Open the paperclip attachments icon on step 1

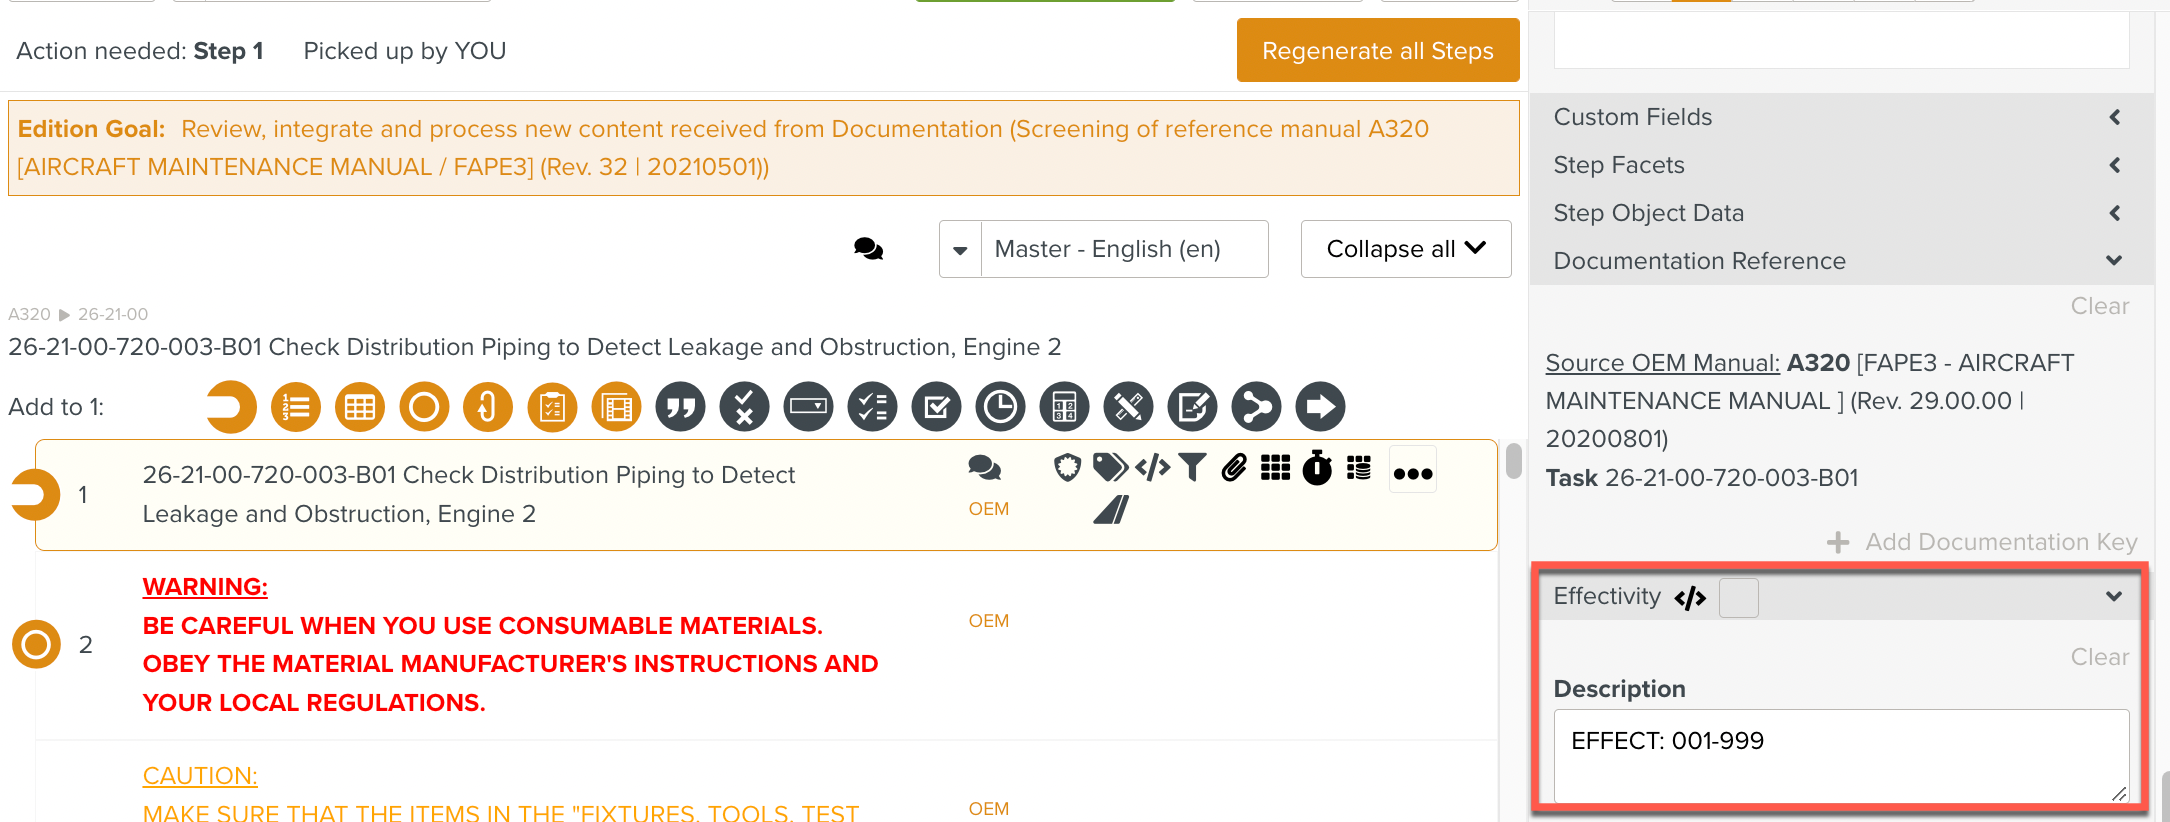point(1234,467)
